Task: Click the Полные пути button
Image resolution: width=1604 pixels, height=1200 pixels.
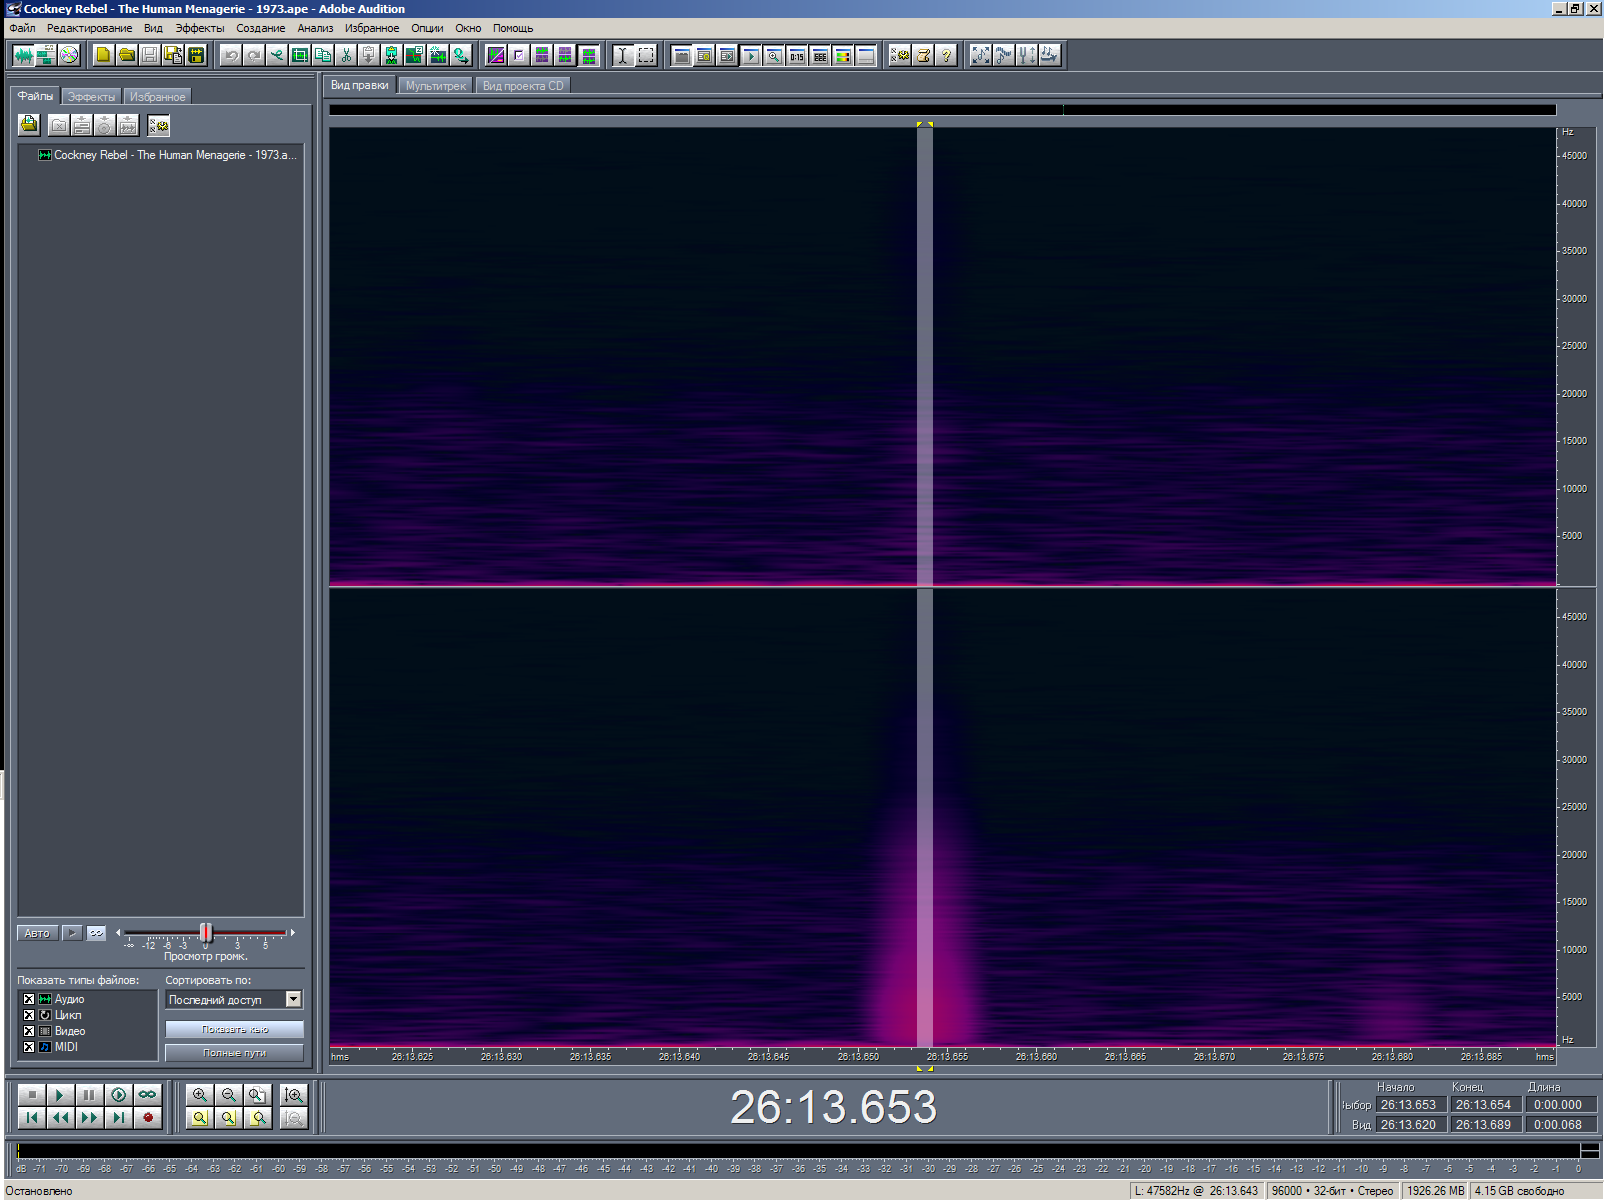Action: pyautogui.click(x=234, y=1053)
